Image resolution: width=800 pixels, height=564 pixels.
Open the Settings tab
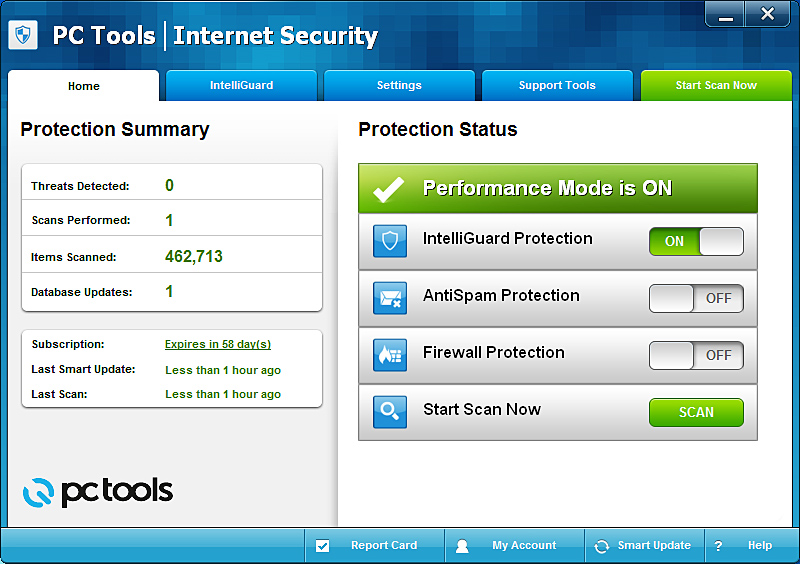(399, 85)
